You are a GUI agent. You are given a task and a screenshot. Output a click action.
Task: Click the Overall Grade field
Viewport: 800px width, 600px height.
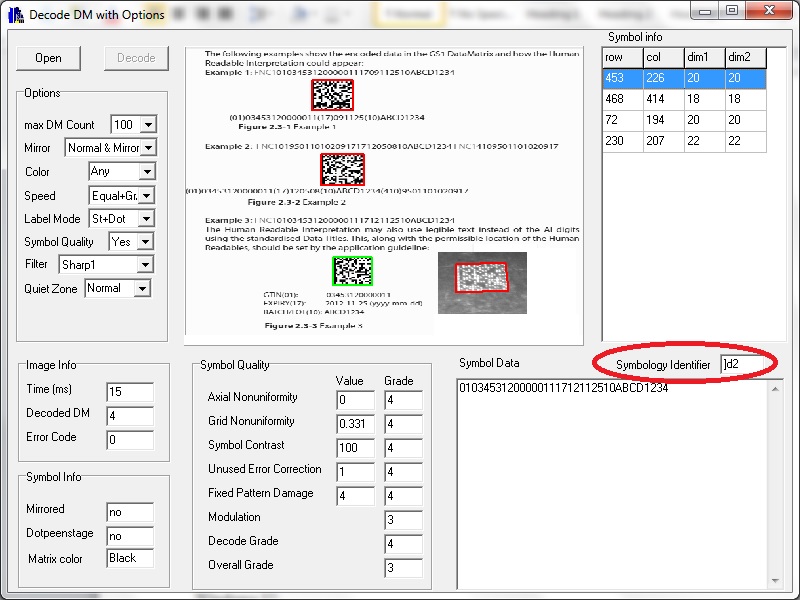click(x=404, y=568)
